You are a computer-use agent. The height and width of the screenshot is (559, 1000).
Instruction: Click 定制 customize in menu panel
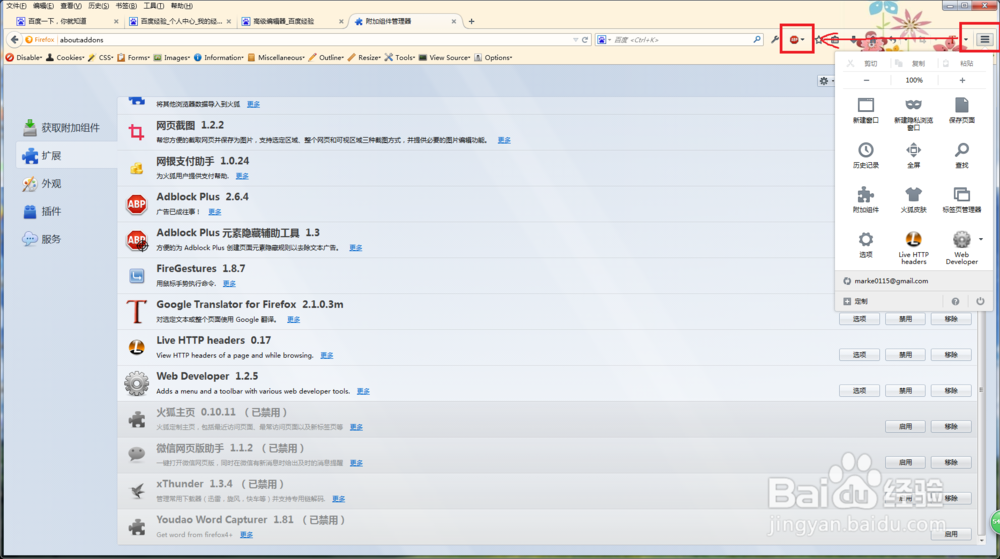(856, 301)
